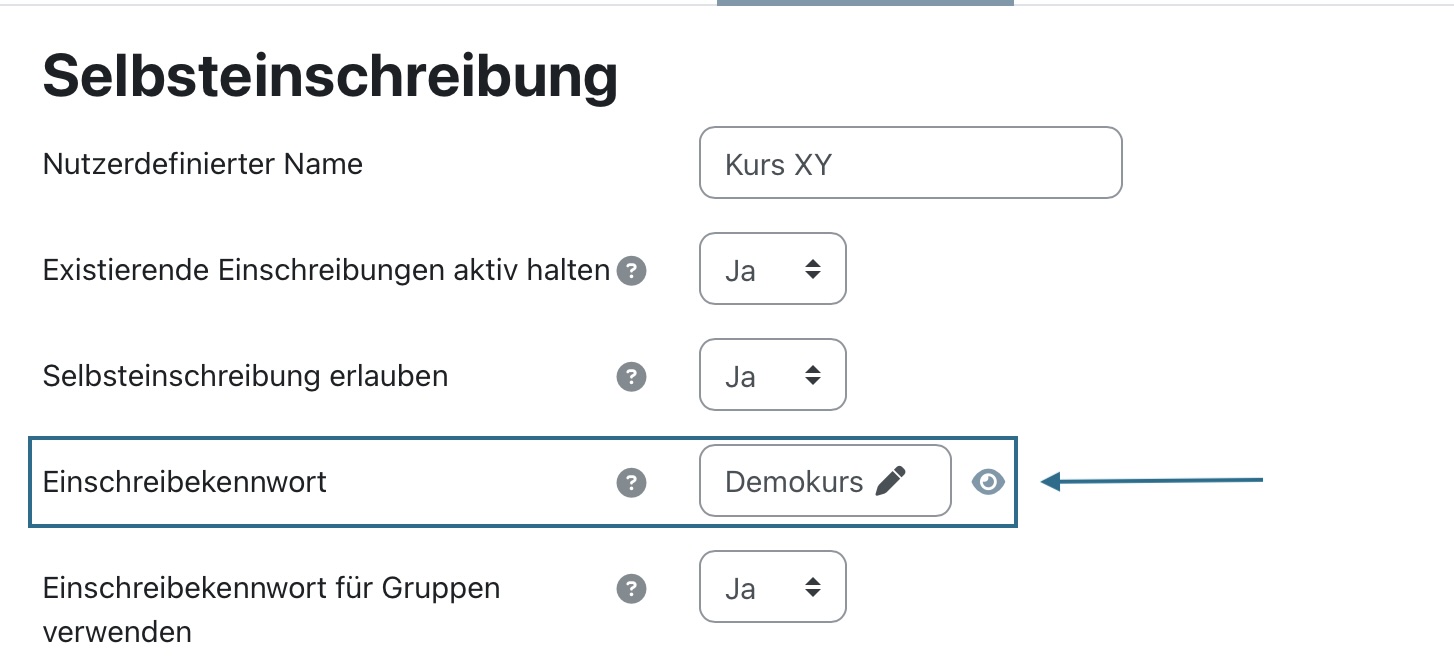The height and width of the screenshot is (656, 1454).
Task: Click the Selbsteinschreibung erlauben label text
Action: (245, 376)
